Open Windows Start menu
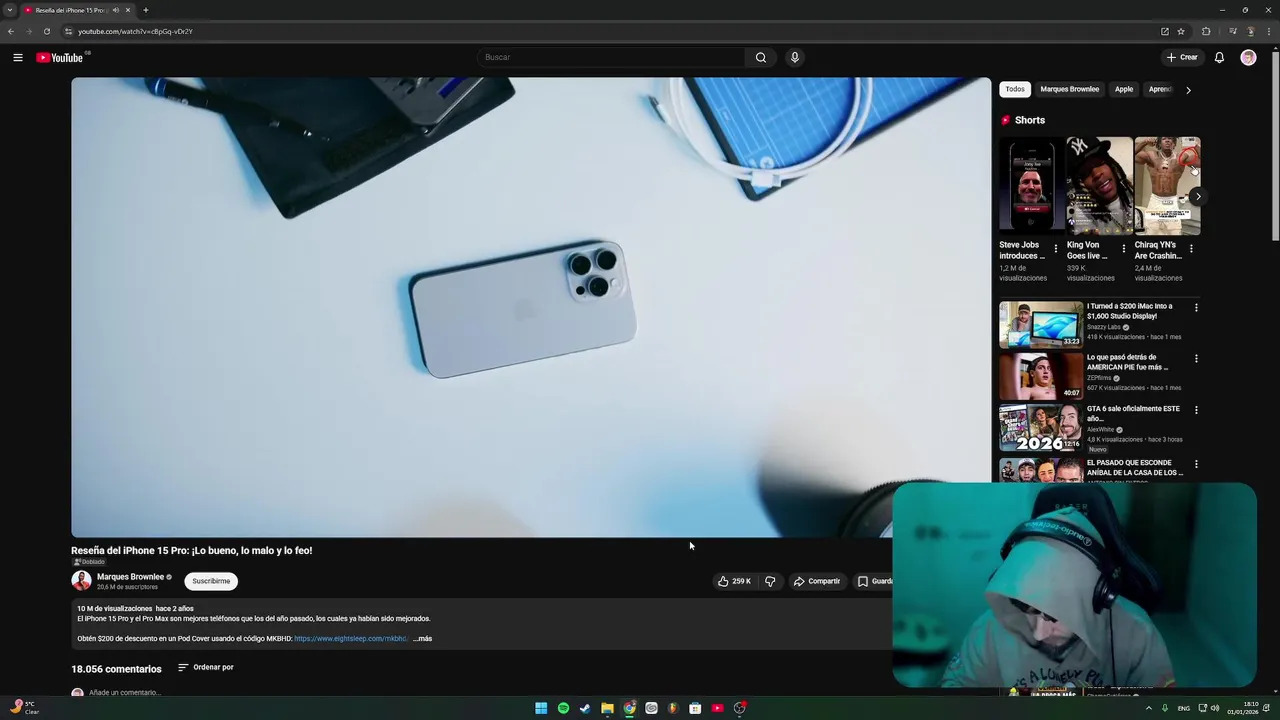Image resolution: width=1280 pixels, height=720 pixels. pyautogui.click(x=541, y=708)
